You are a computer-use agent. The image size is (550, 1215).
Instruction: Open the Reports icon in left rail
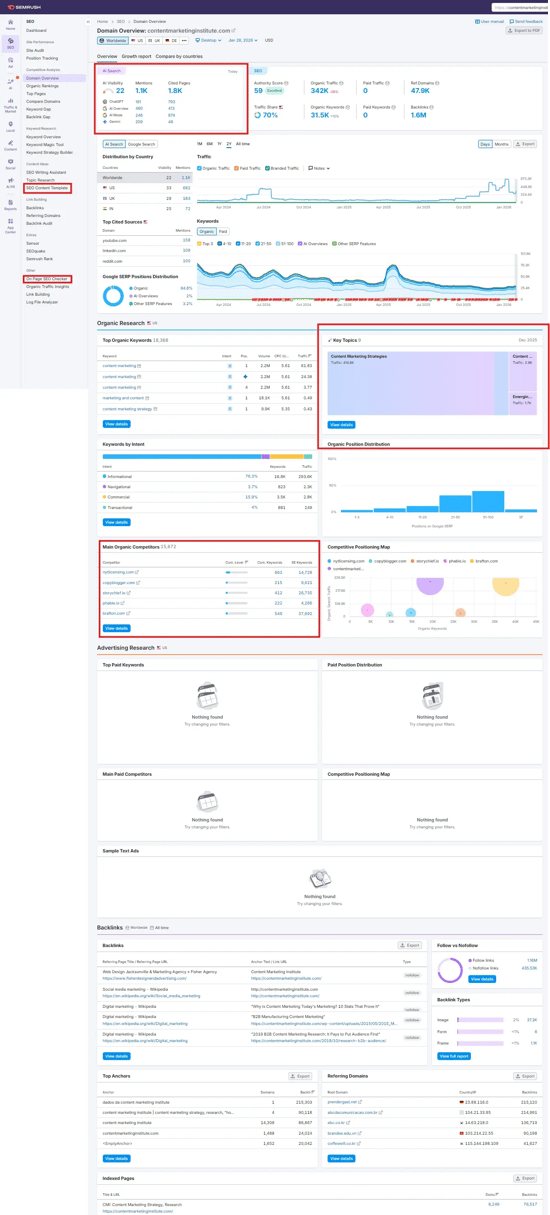coord(11,205)
